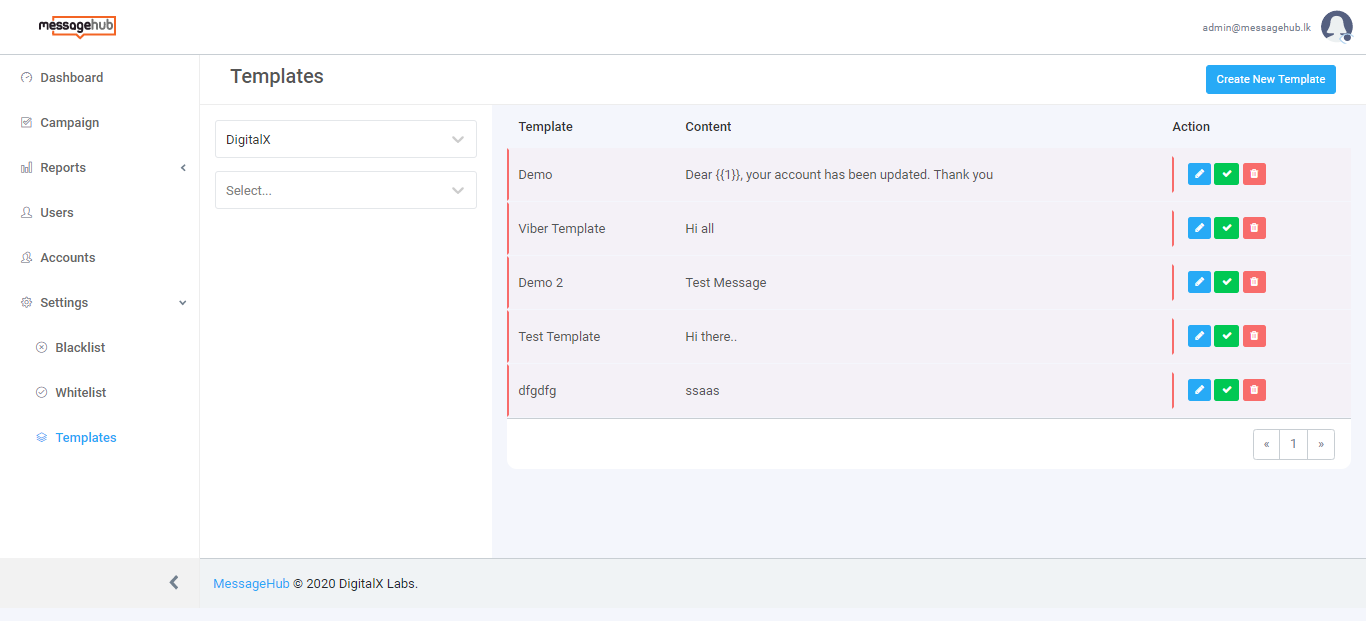The height and width of the screenshot is (621, 1366).
Task: Go to Blacklist under Settings
Action: pyautogui.click(x=80, y=348)
